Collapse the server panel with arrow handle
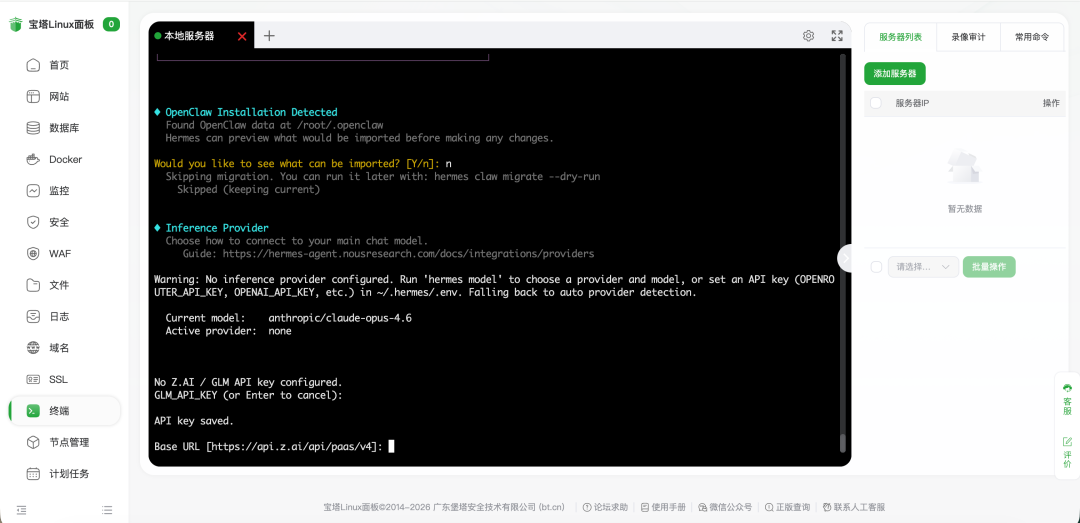 tap(846, 258)
